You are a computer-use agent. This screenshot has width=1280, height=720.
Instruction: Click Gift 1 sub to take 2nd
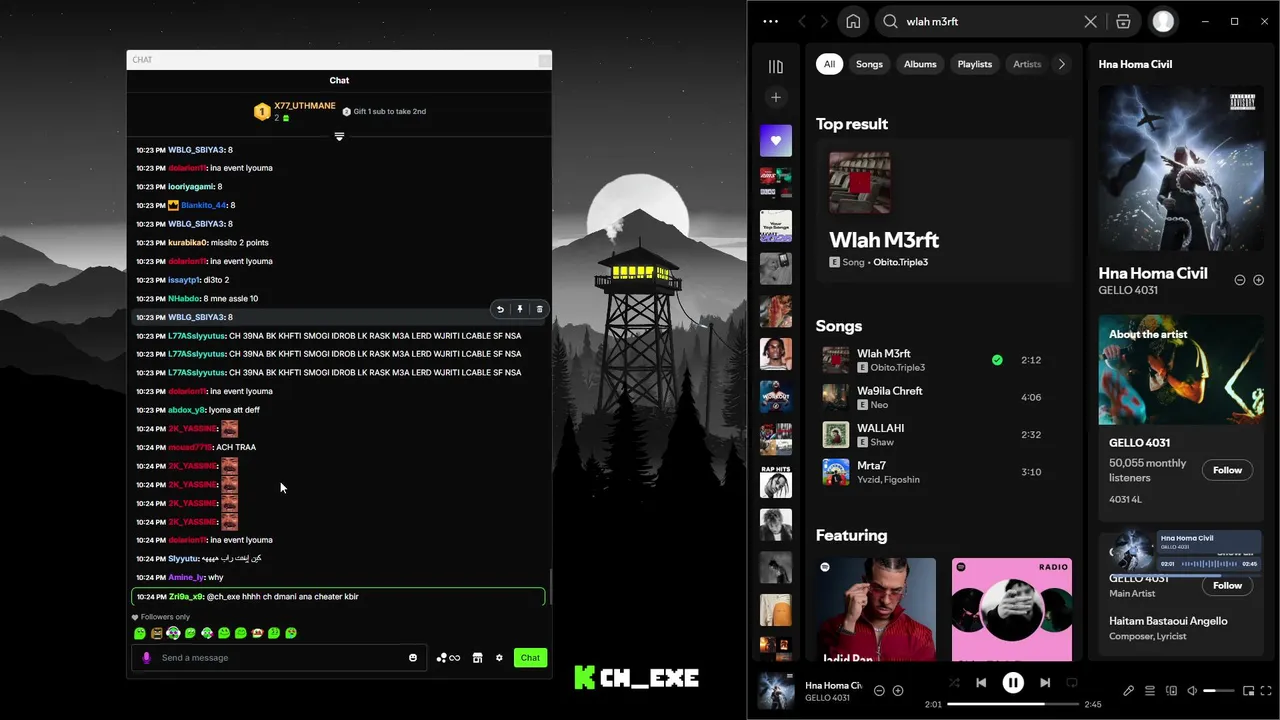[x=384, y=112]
